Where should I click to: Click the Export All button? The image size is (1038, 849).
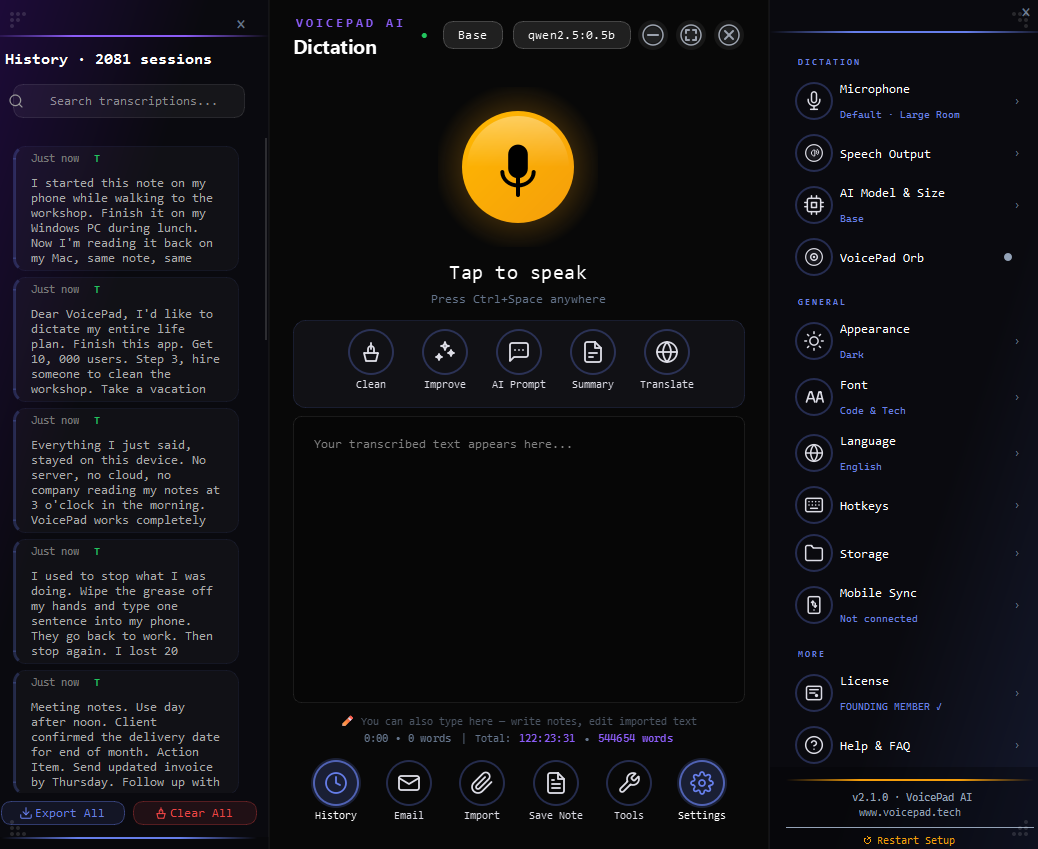tap(63, 813)
